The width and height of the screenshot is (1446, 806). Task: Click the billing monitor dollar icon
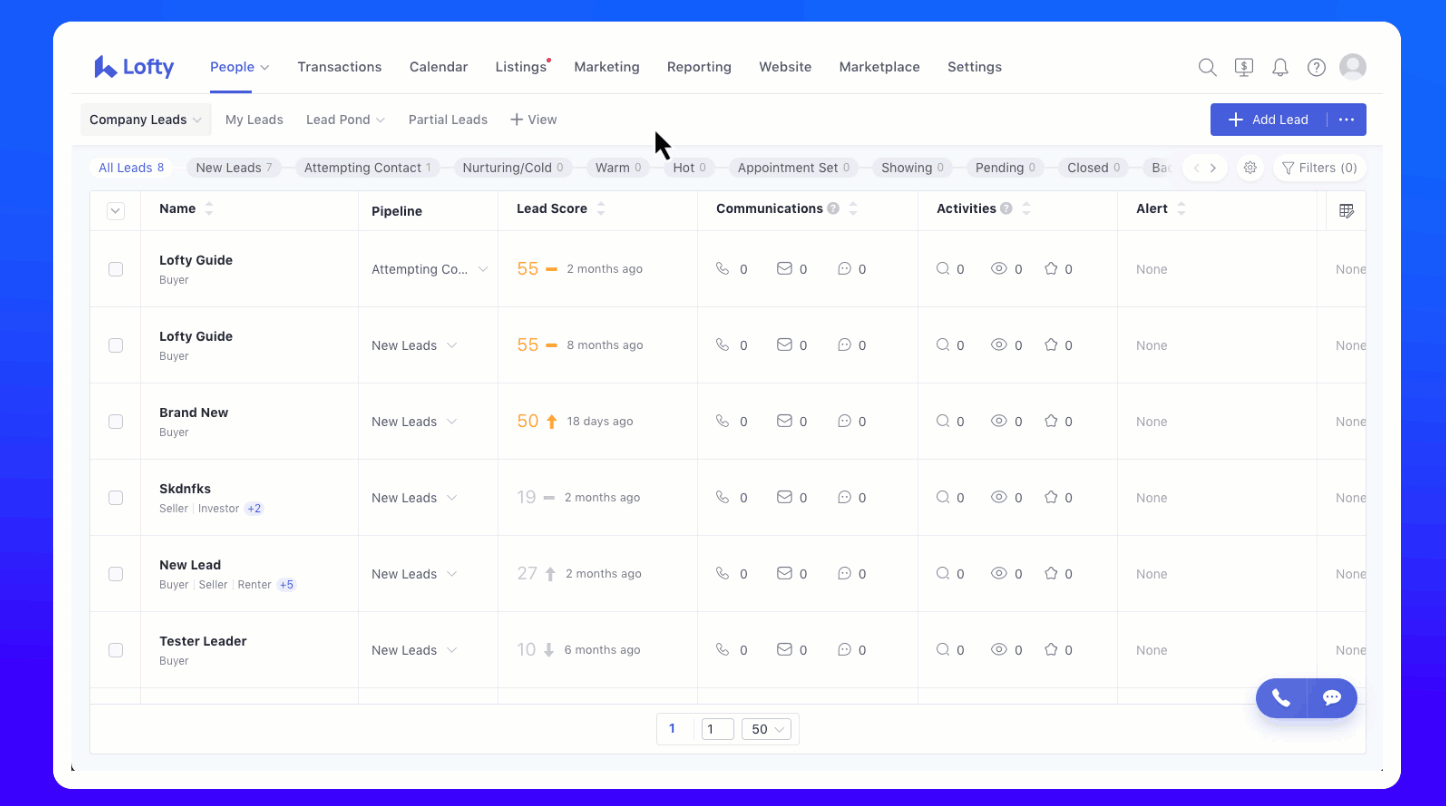1243,67
